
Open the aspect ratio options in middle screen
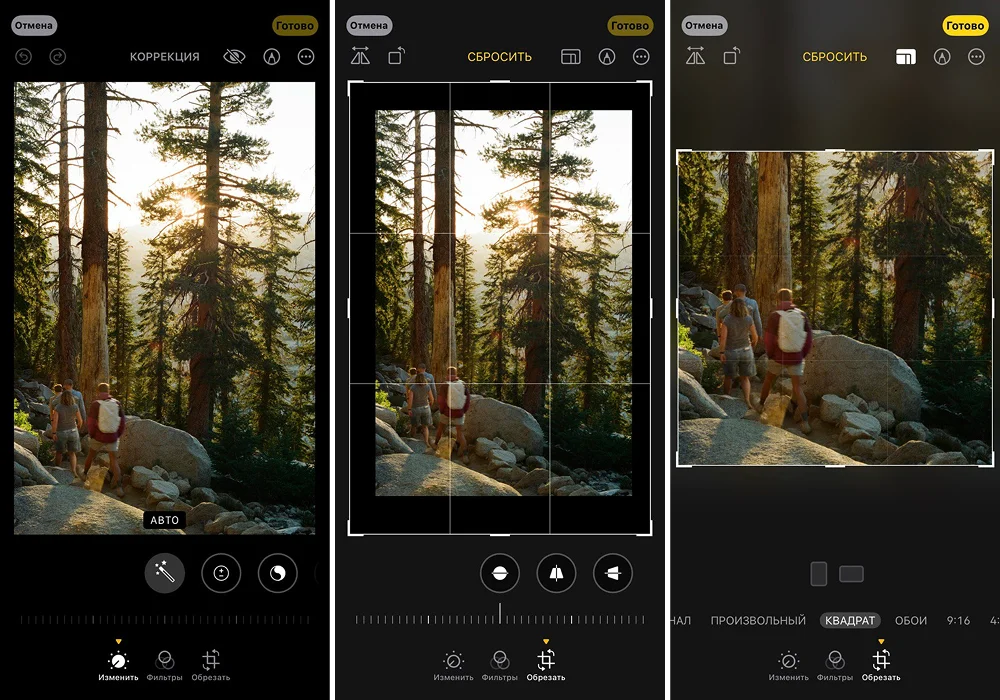point(570,57)
